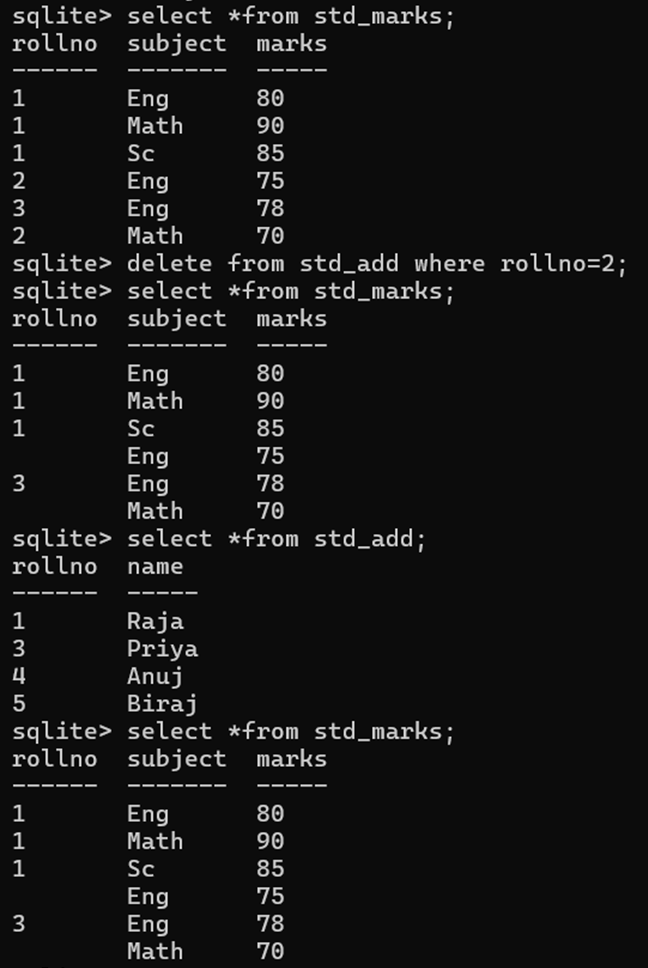Select Math with marks 90 in last output
Image resolution: width=648 pixels, height=968 pixels.
[x=155, y=842]
